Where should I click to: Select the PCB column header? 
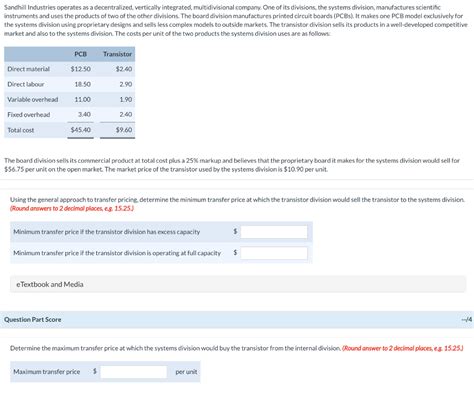[x=80, y=54]
